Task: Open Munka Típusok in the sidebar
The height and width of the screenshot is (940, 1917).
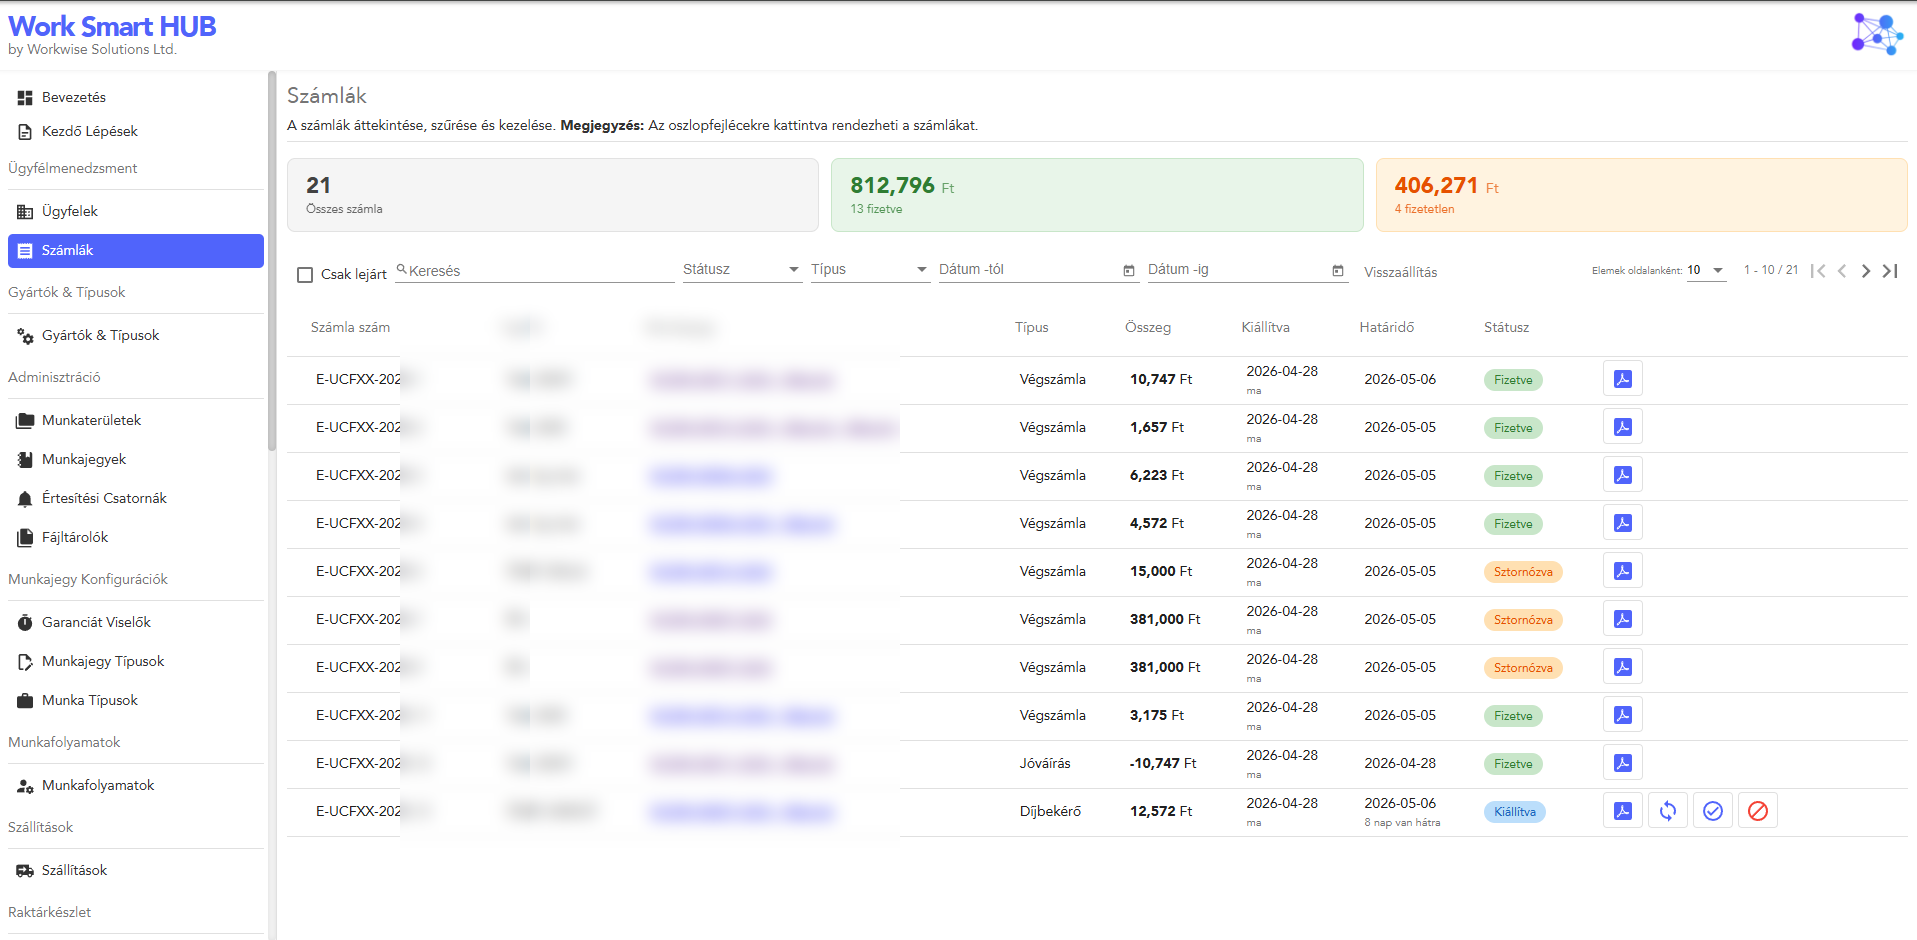Action: 136,700
